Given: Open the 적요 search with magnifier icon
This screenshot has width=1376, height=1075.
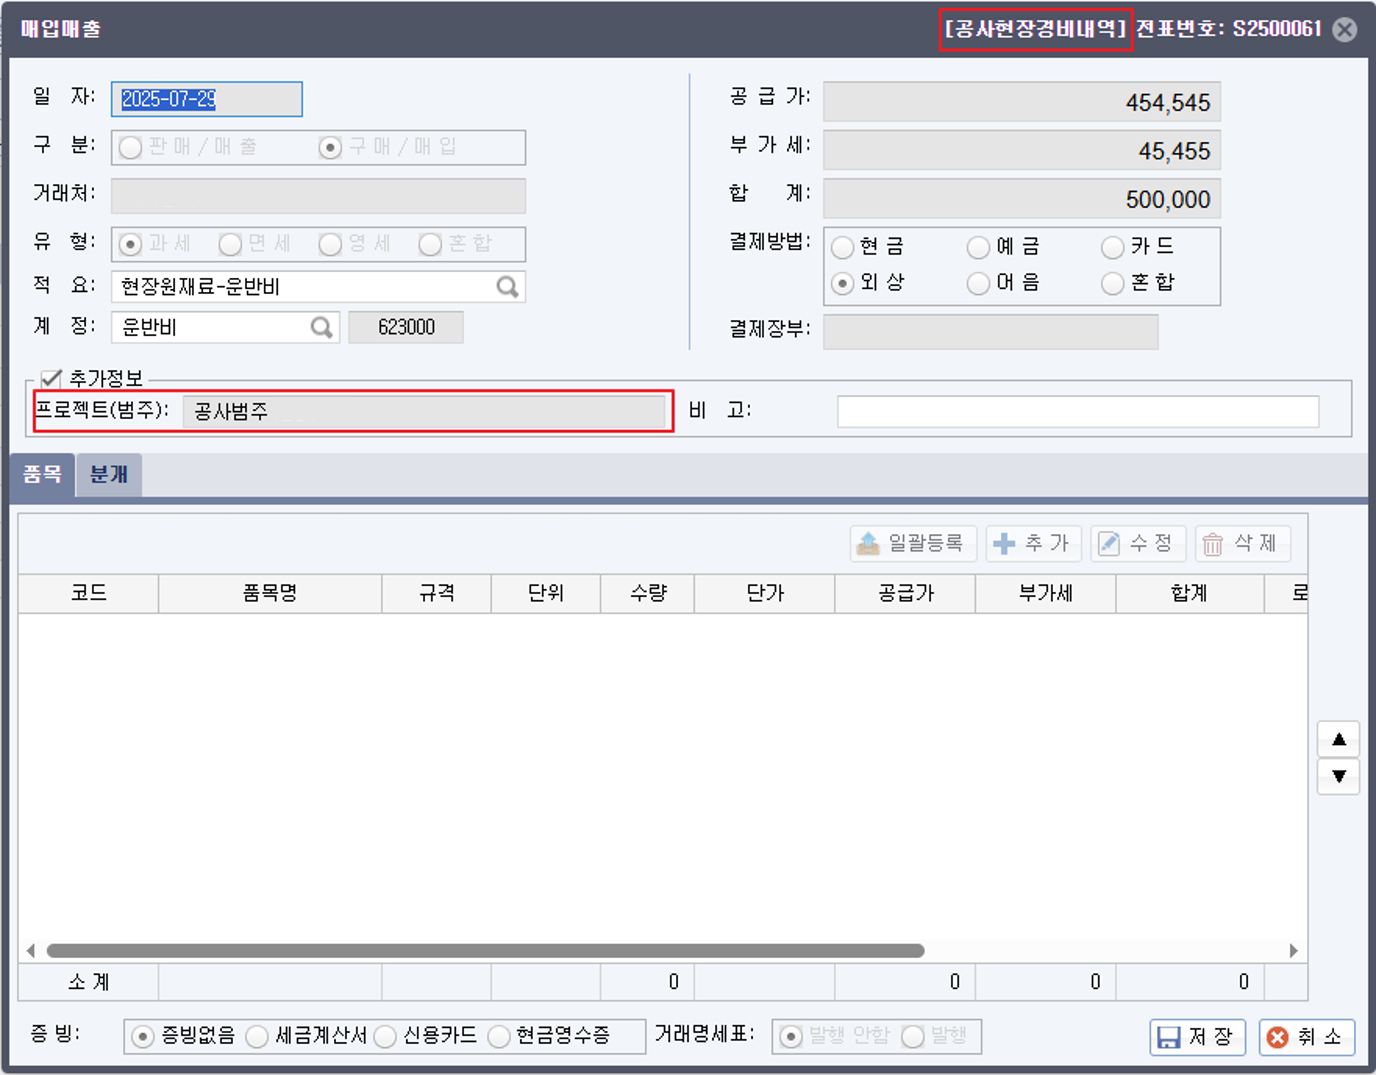Looking at the screenshot, I should 510,287.
